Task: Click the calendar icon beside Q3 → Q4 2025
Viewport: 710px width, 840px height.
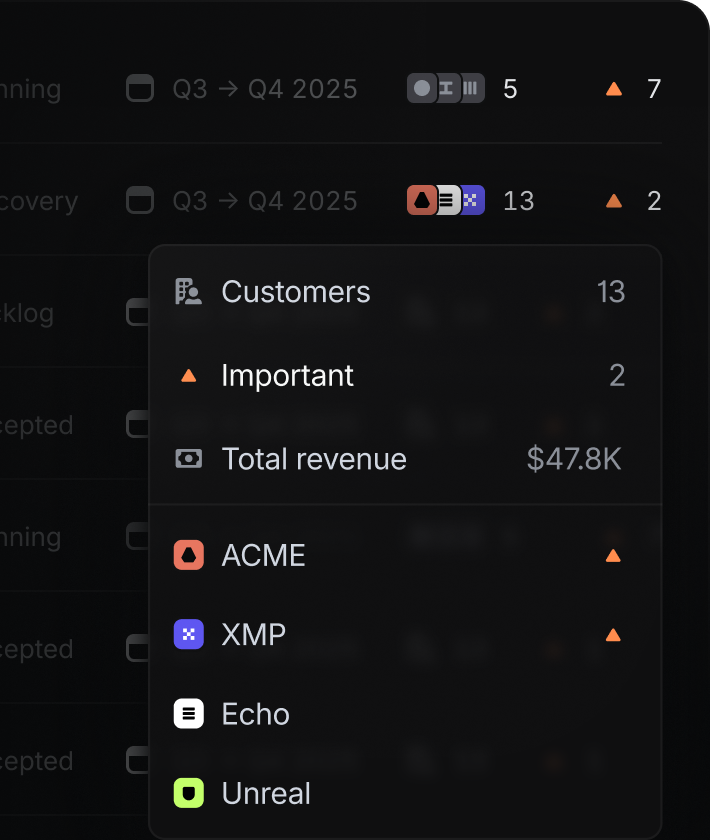Action: pos(140,88)
